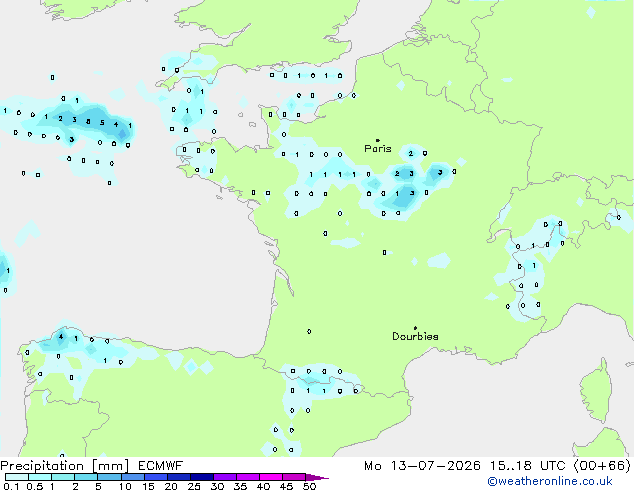Select the Dourbies location dot marker

point(415,328)
